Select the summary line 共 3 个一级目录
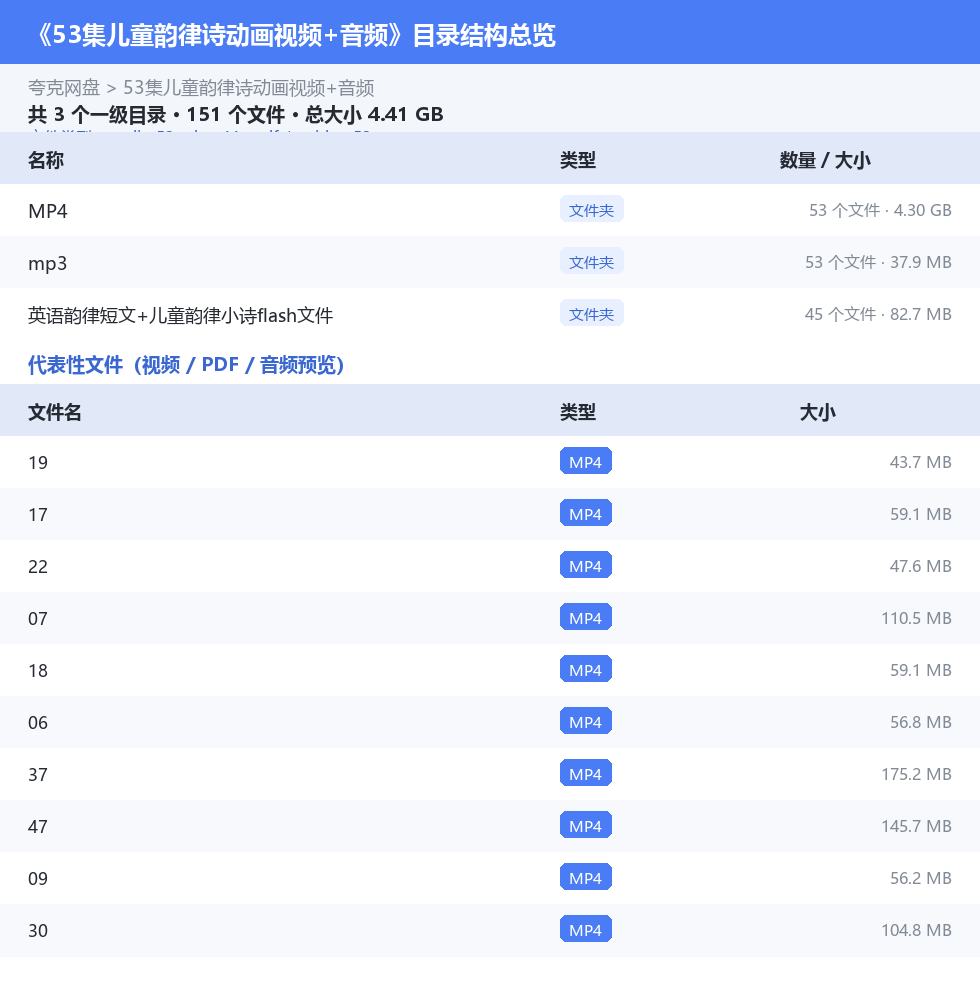 pos(97,115)
